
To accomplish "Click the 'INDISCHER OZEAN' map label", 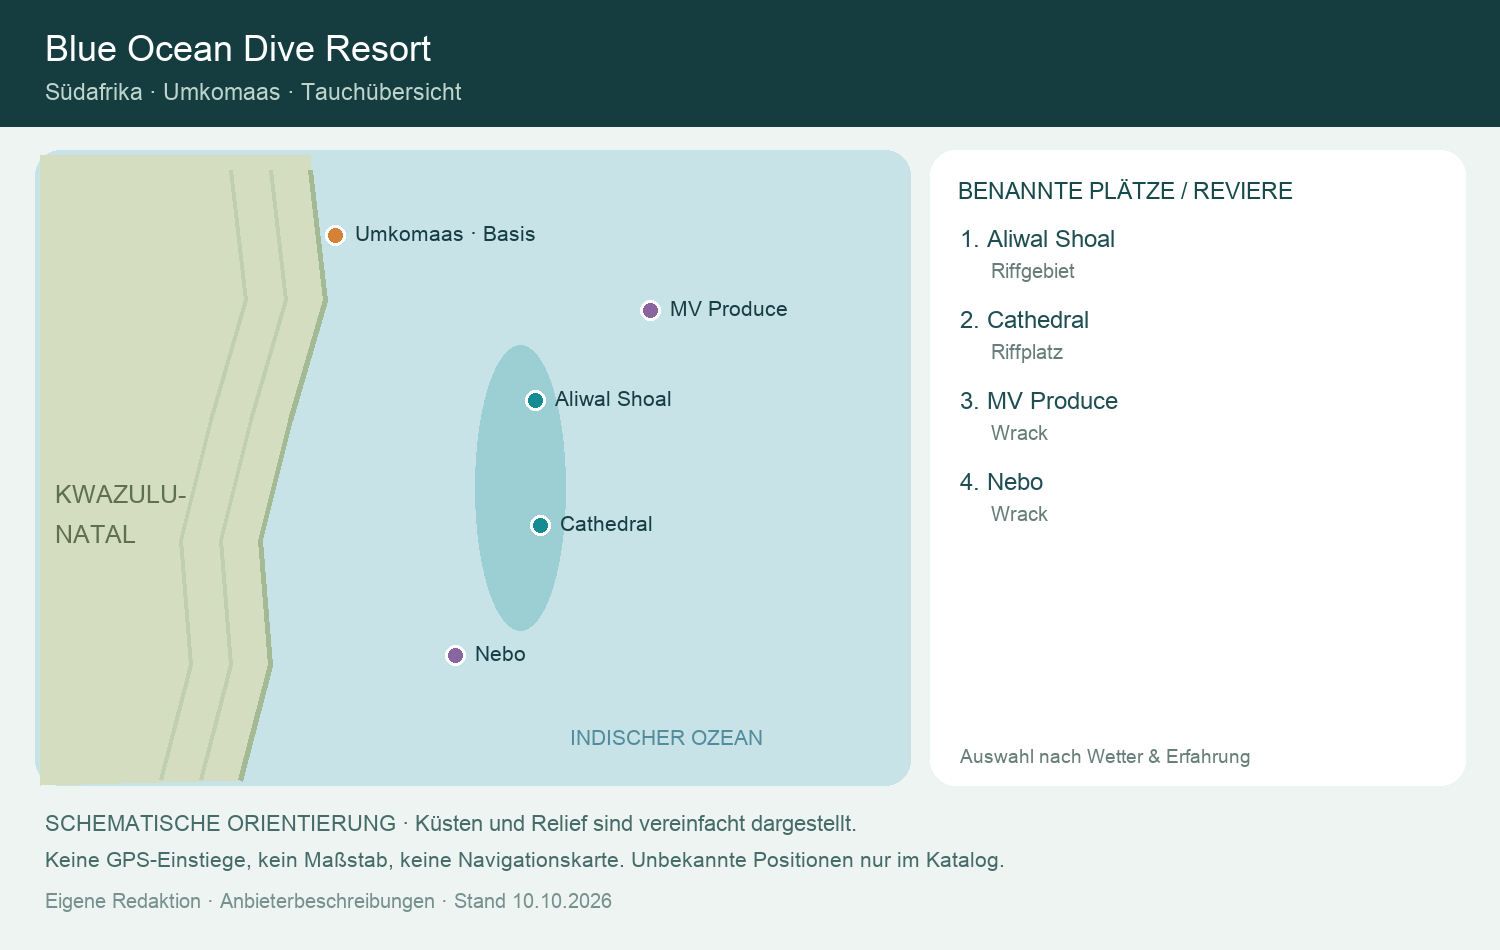I will coord(666,738).
